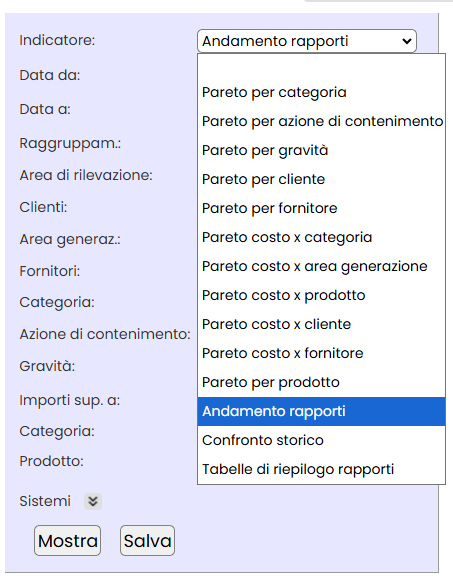Click the Mostra button
Screen dimensions: 453x586
68,540
